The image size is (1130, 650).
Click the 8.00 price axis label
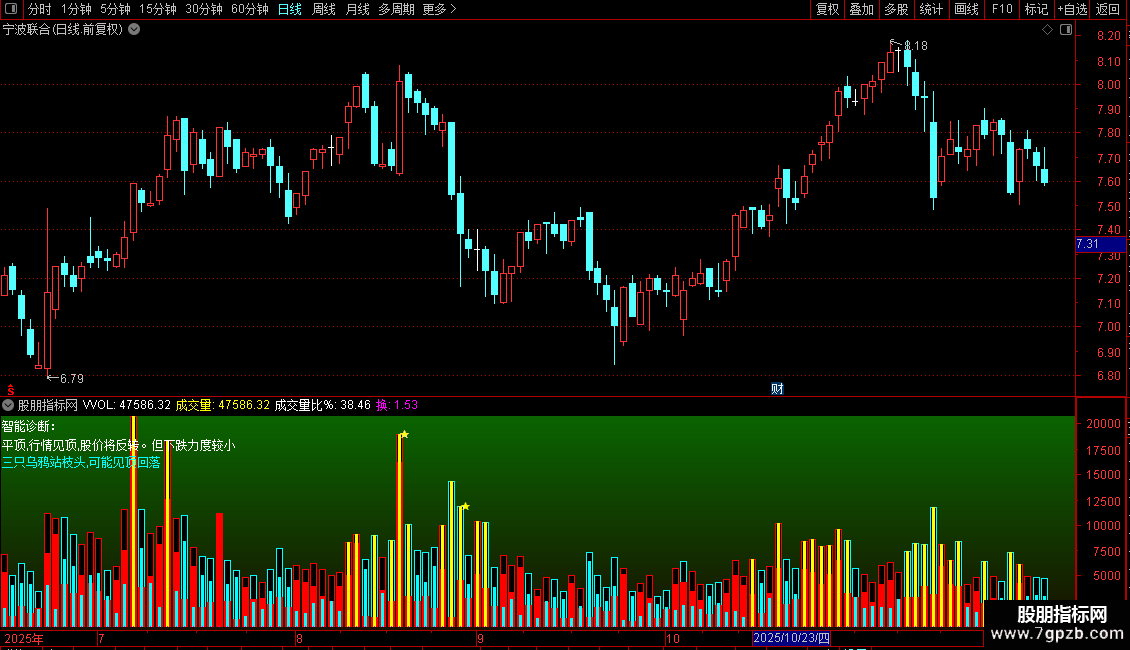click(1108, 84)
